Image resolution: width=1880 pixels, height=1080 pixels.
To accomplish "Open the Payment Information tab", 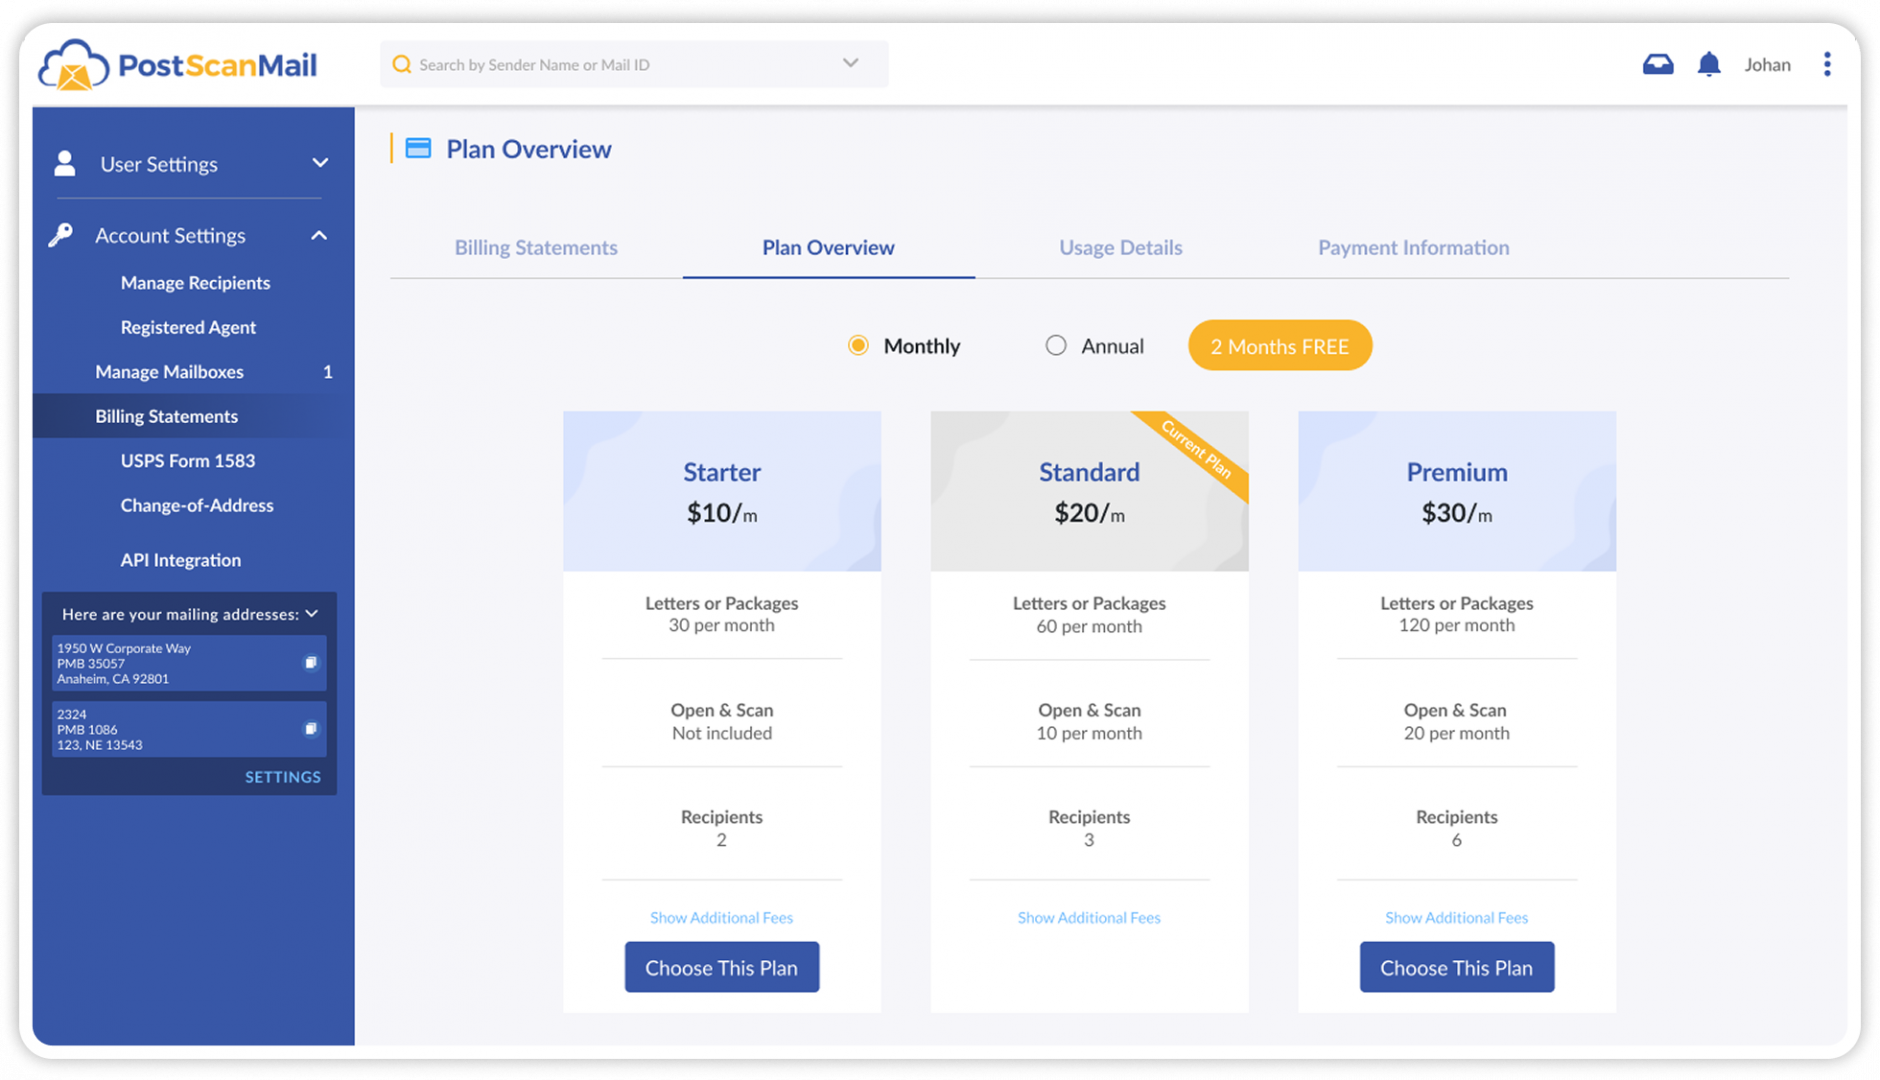I will click(x=1413, y=247).
